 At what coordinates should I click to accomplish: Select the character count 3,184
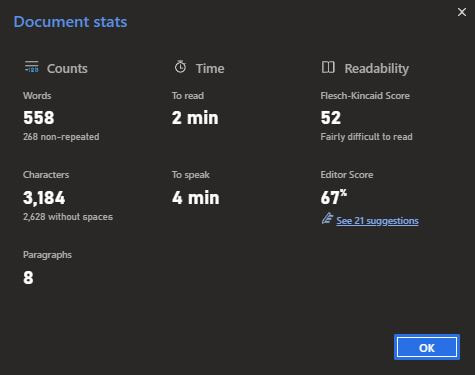(x=44, y=198)
